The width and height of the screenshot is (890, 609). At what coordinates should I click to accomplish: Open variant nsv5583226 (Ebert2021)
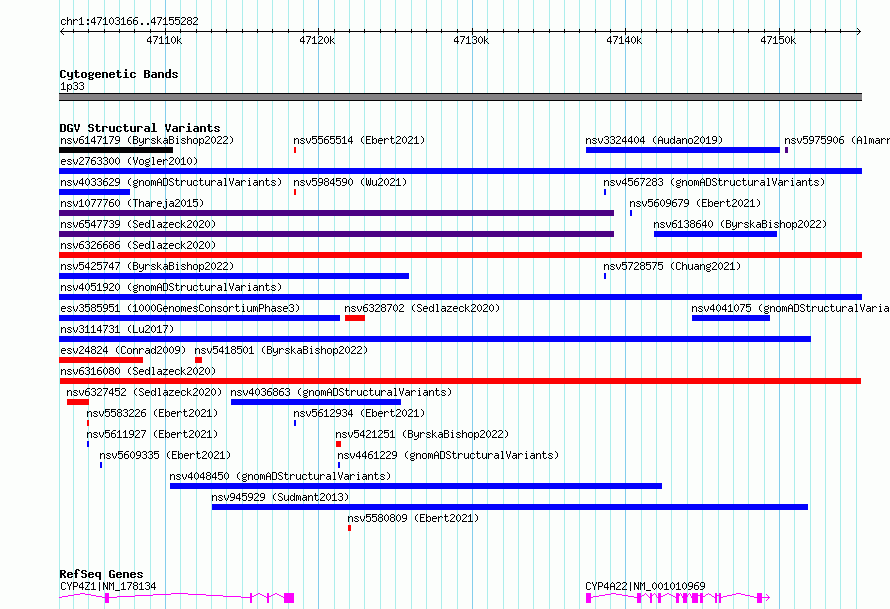pos(152,413)
